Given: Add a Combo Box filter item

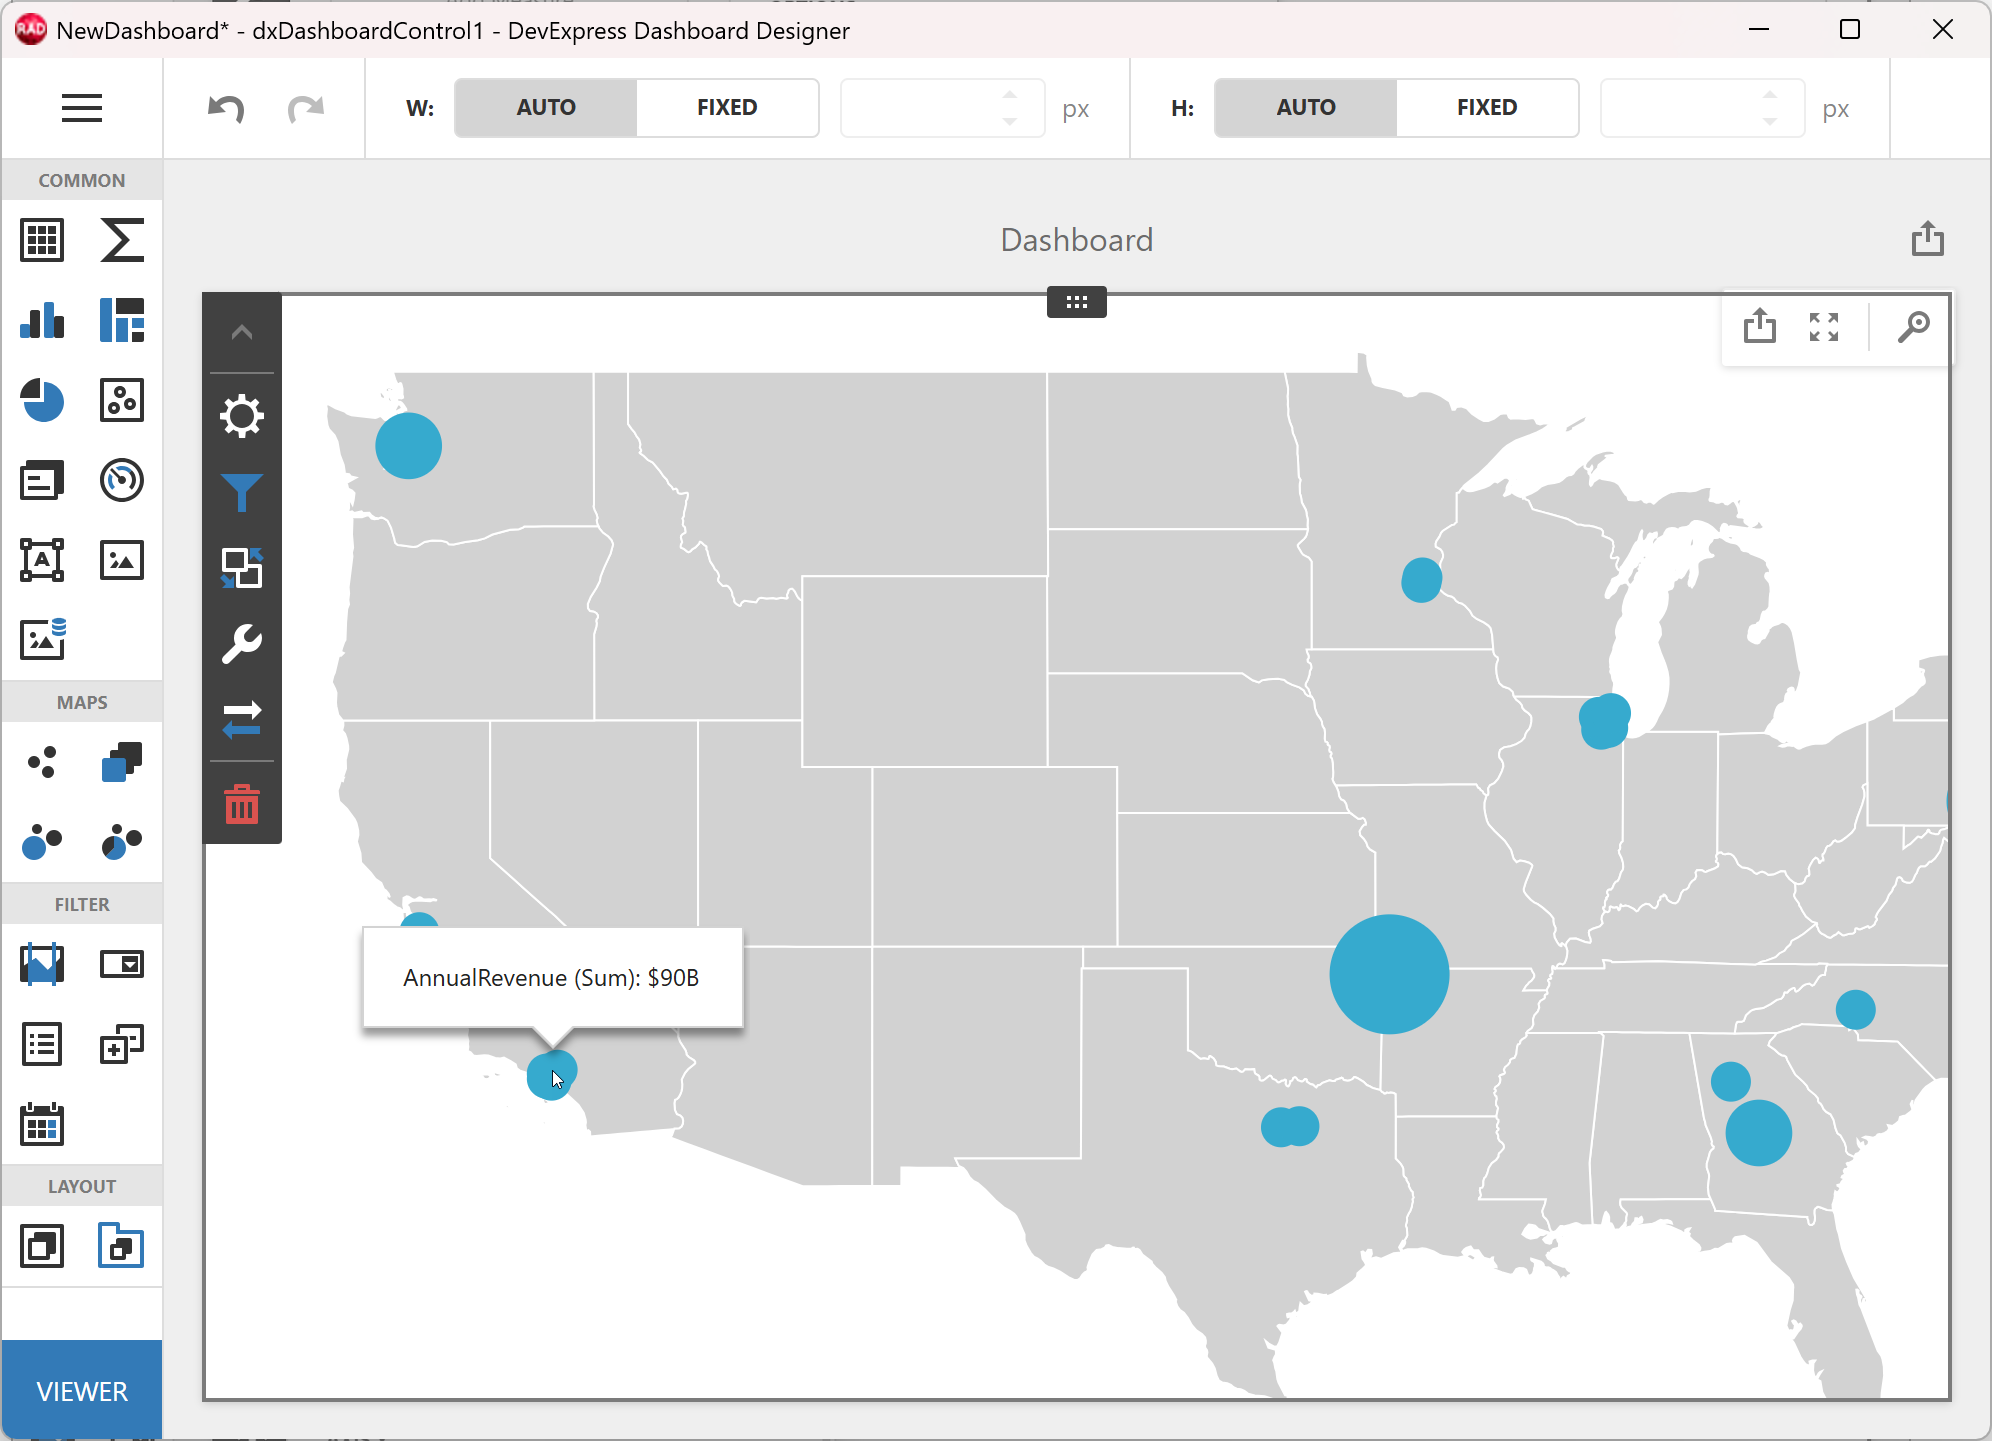Looking at the screenshot, I should [122, 964].
